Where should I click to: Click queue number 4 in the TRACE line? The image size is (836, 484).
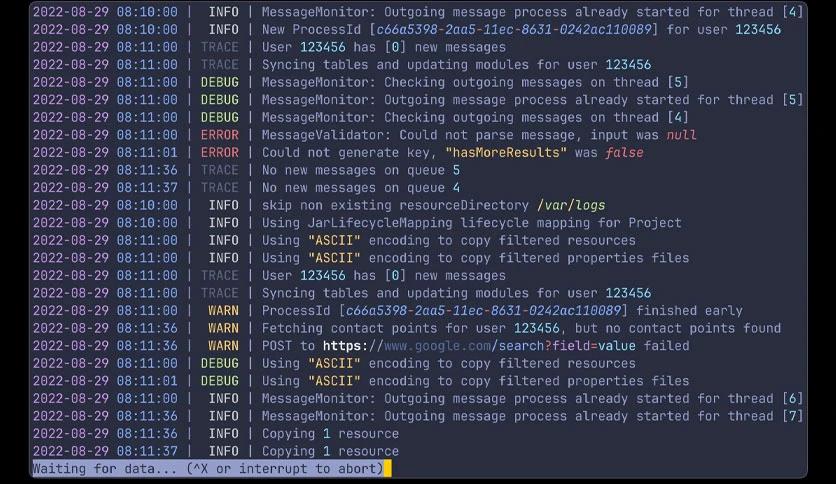pos(456,188)
